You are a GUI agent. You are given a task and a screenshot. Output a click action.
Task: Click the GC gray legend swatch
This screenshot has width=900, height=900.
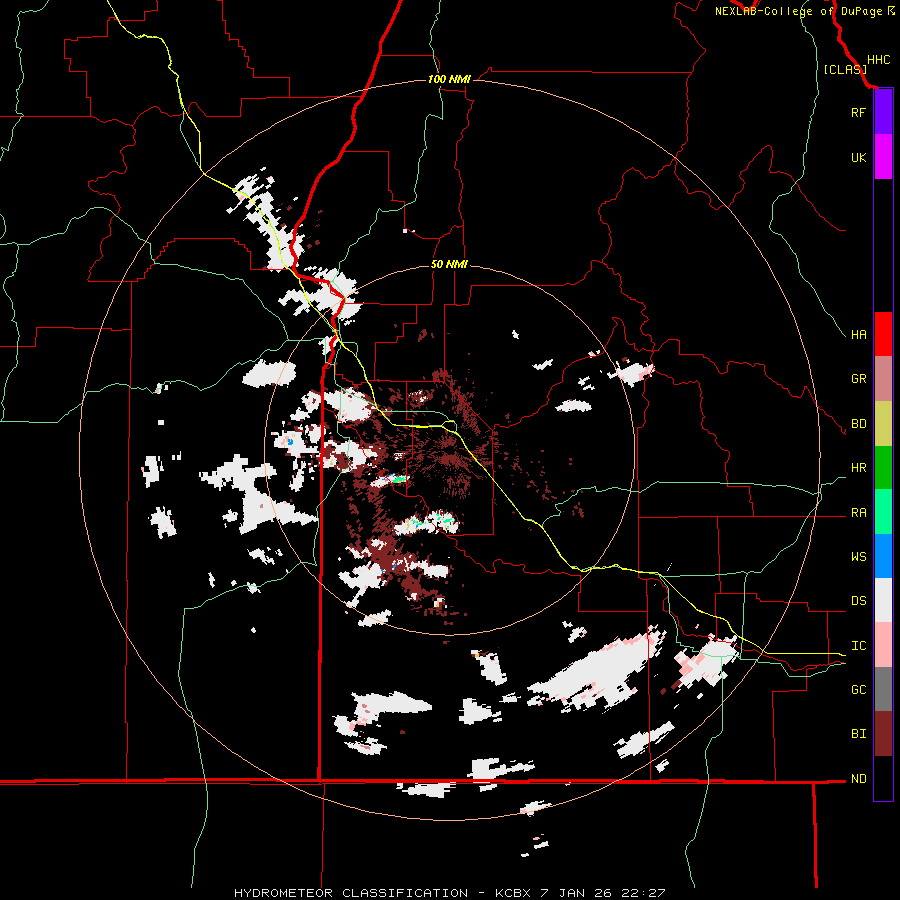pos(883,689)
